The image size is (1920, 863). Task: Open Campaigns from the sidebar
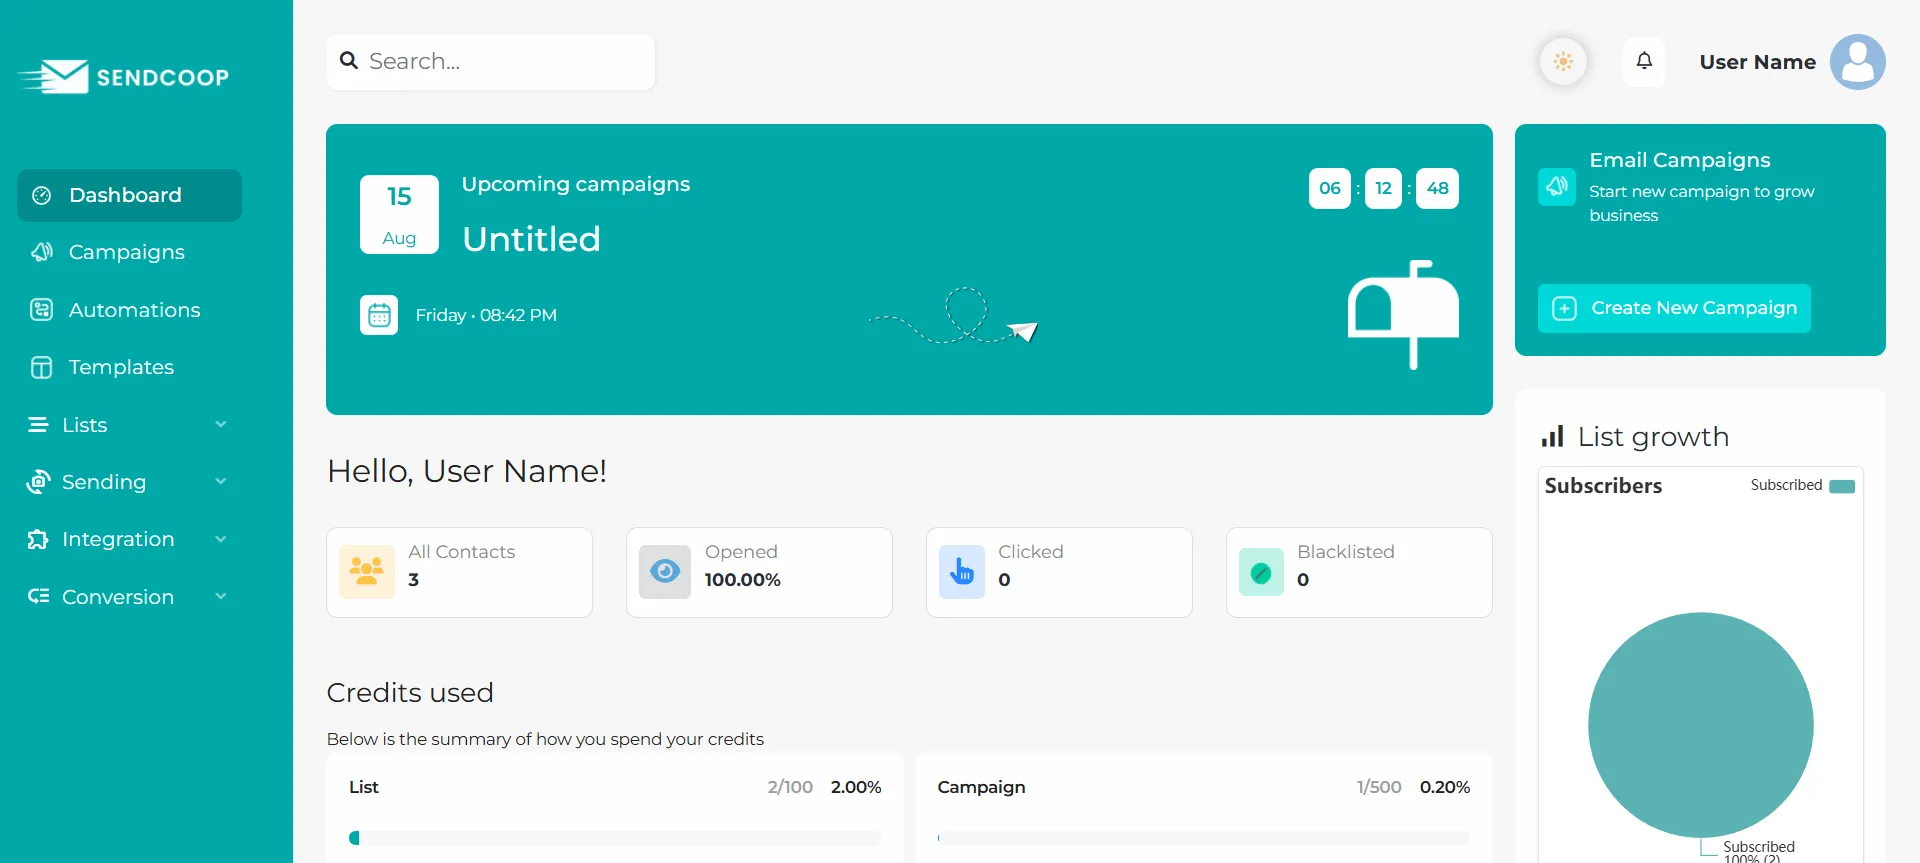[x=126, y=252]
